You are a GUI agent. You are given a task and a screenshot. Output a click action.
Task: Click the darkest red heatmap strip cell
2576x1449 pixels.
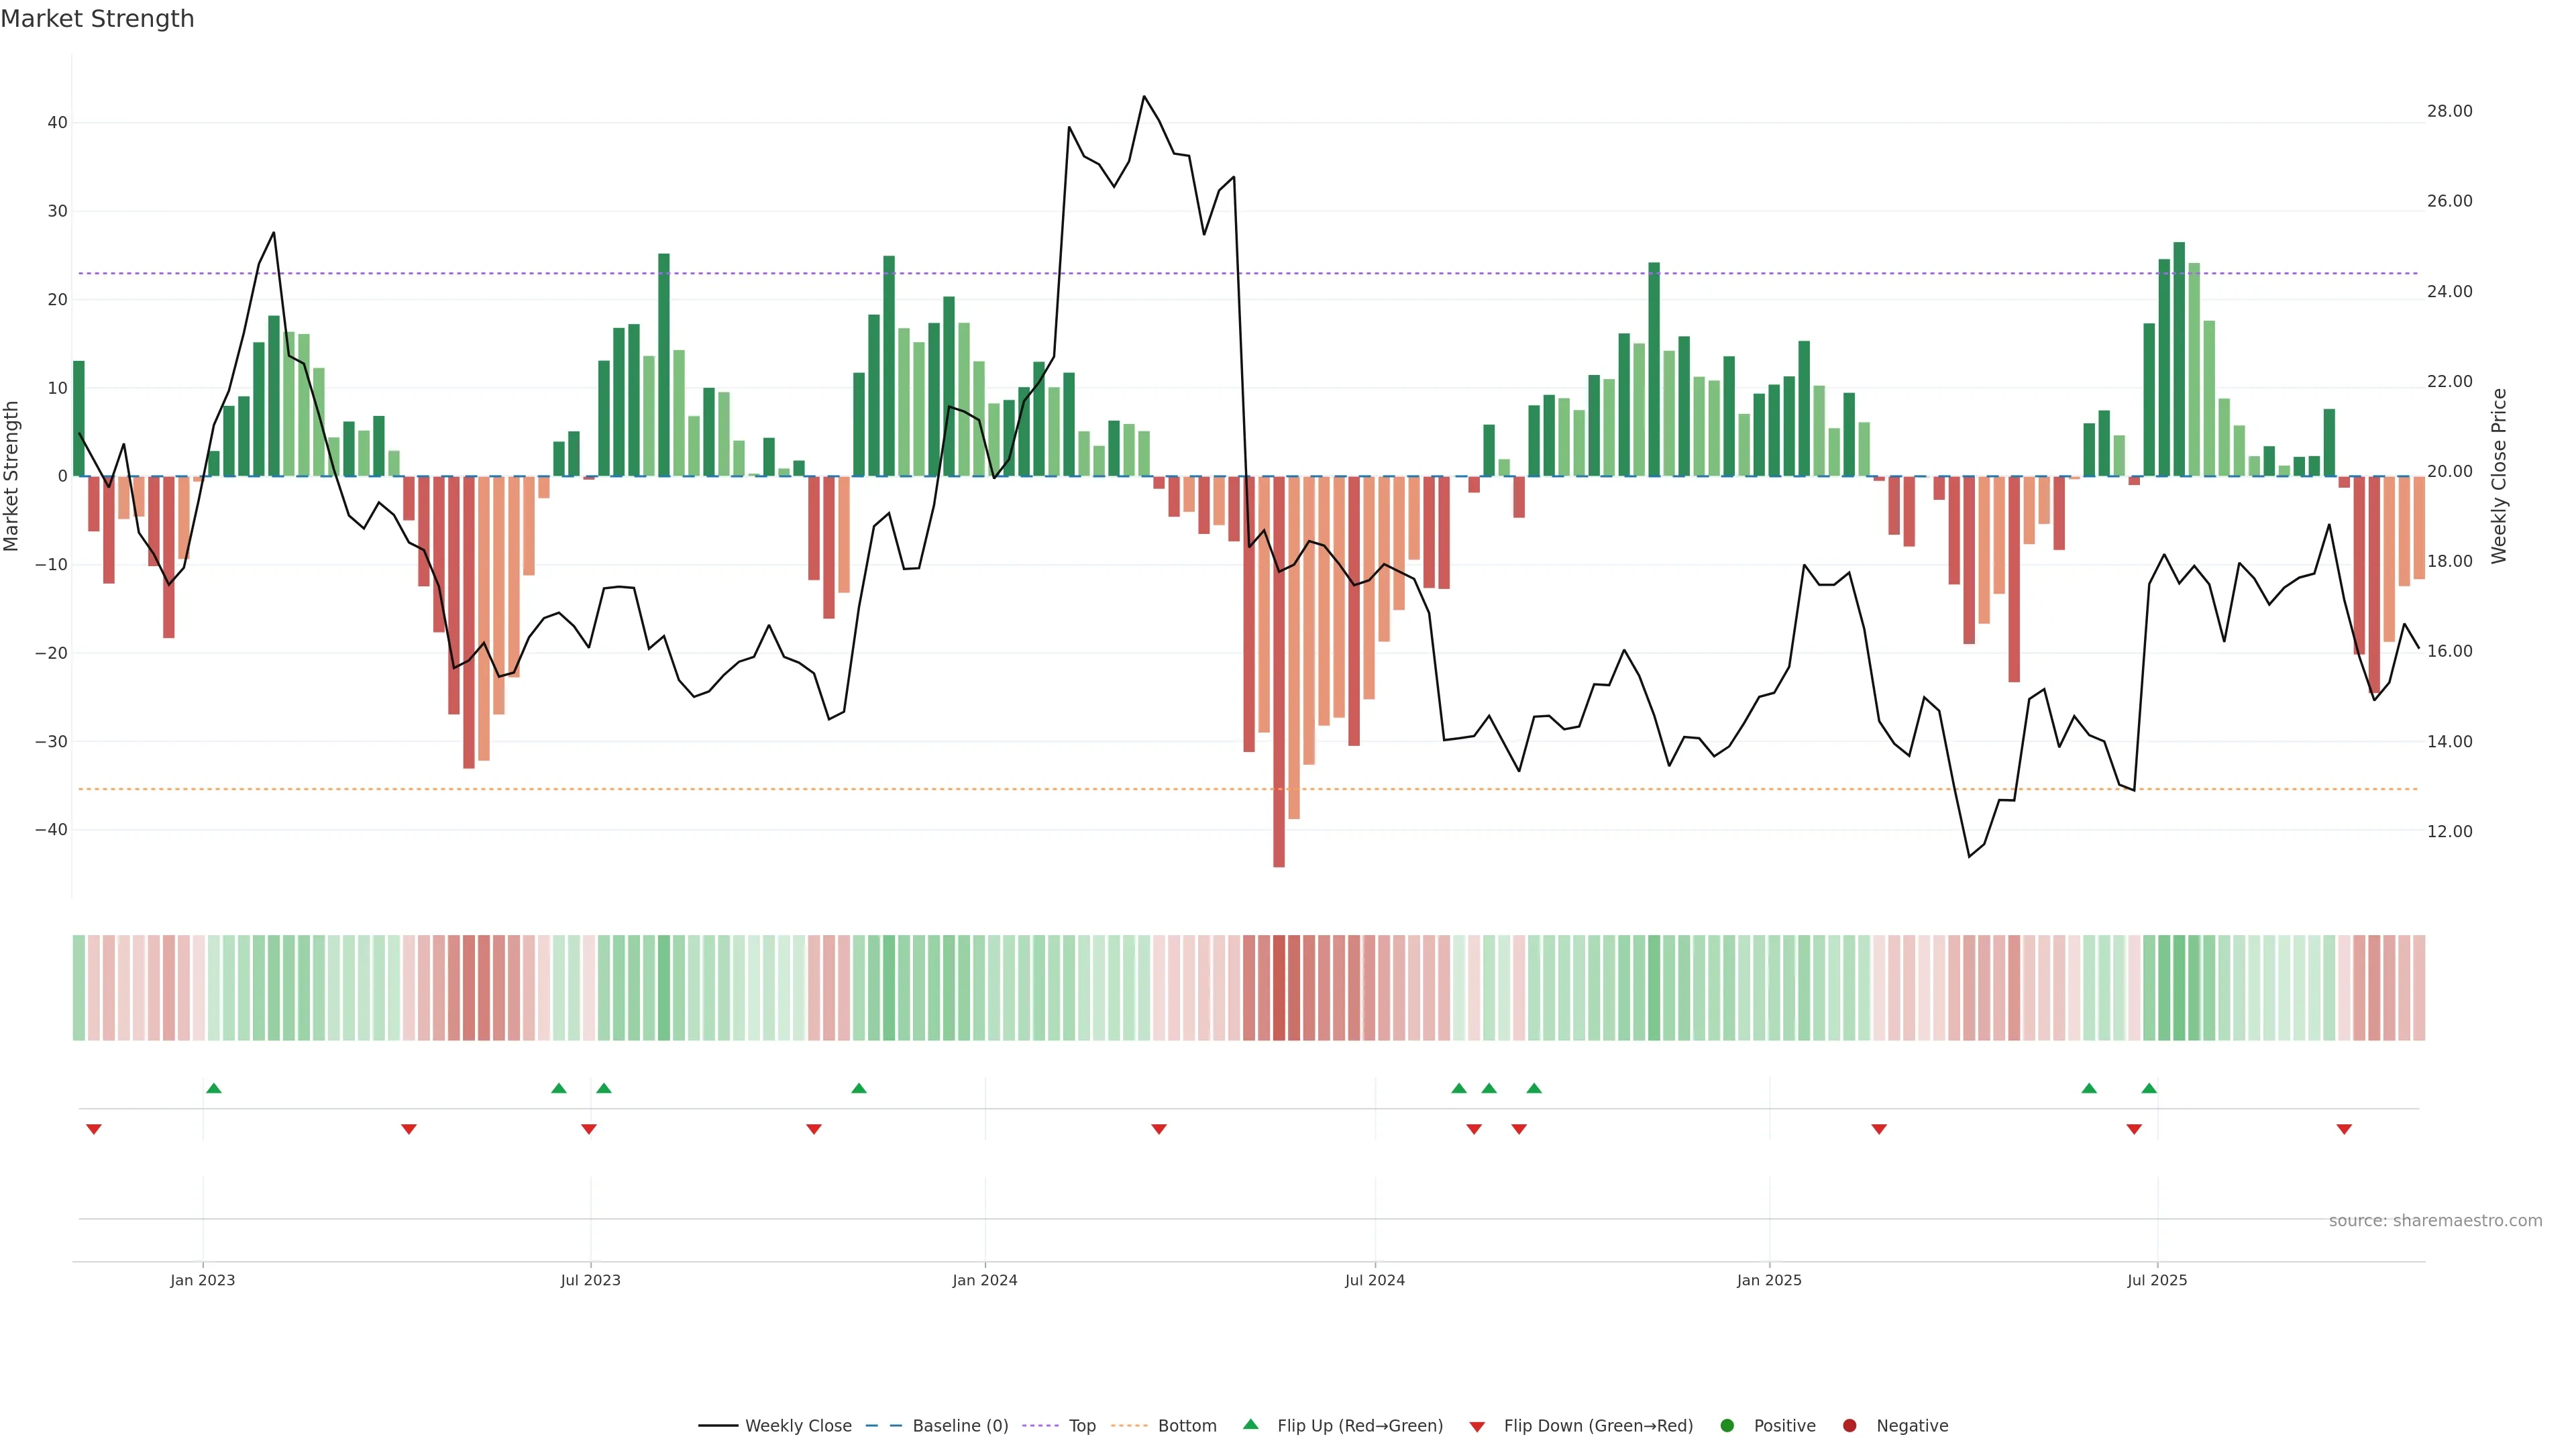[x=1279, y=987]
